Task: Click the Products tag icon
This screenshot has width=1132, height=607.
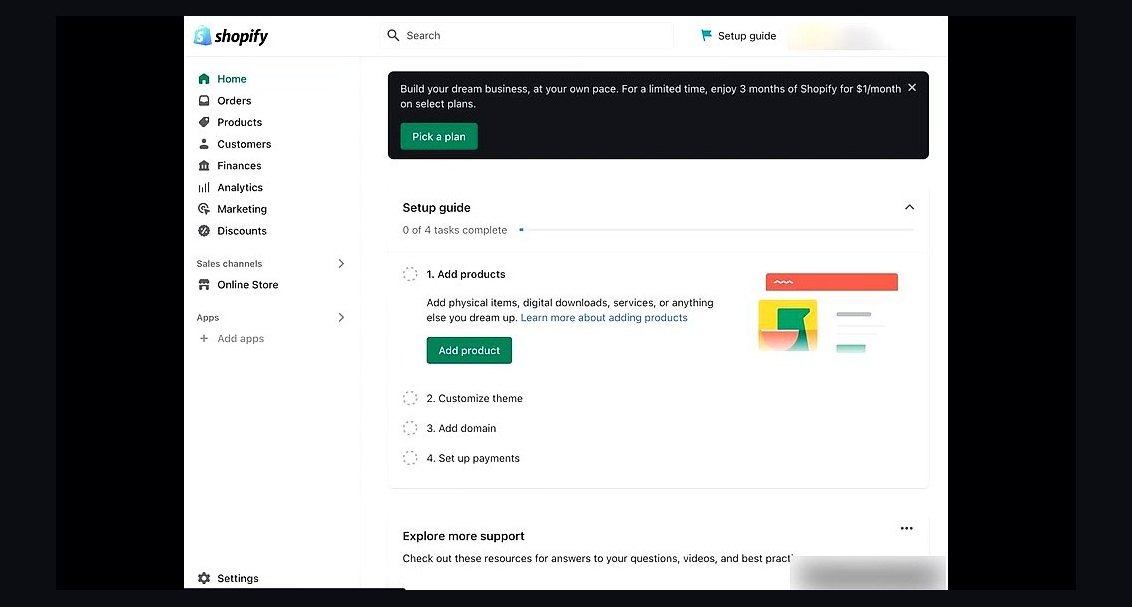Action: (x=204, y=122)
